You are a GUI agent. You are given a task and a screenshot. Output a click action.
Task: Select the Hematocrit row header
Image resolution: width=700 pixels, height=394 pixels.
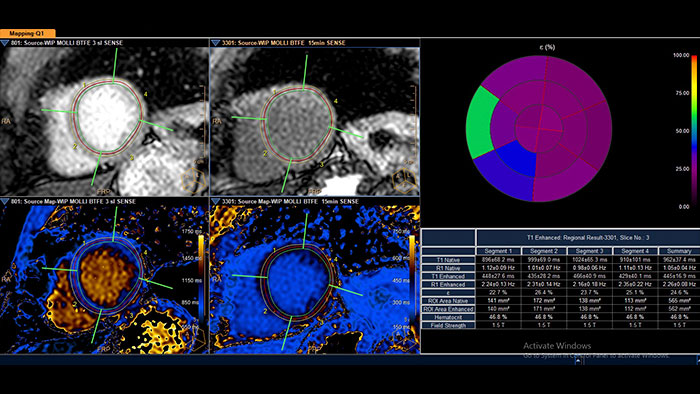click(x=448, y=317)
